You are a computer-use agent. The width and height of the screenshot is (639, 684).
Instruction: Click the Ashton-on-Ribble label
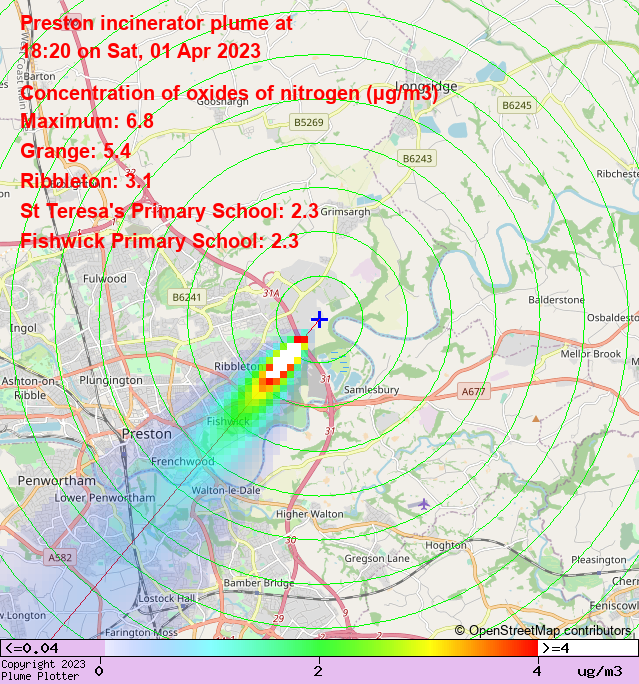[x=30, y=388]
